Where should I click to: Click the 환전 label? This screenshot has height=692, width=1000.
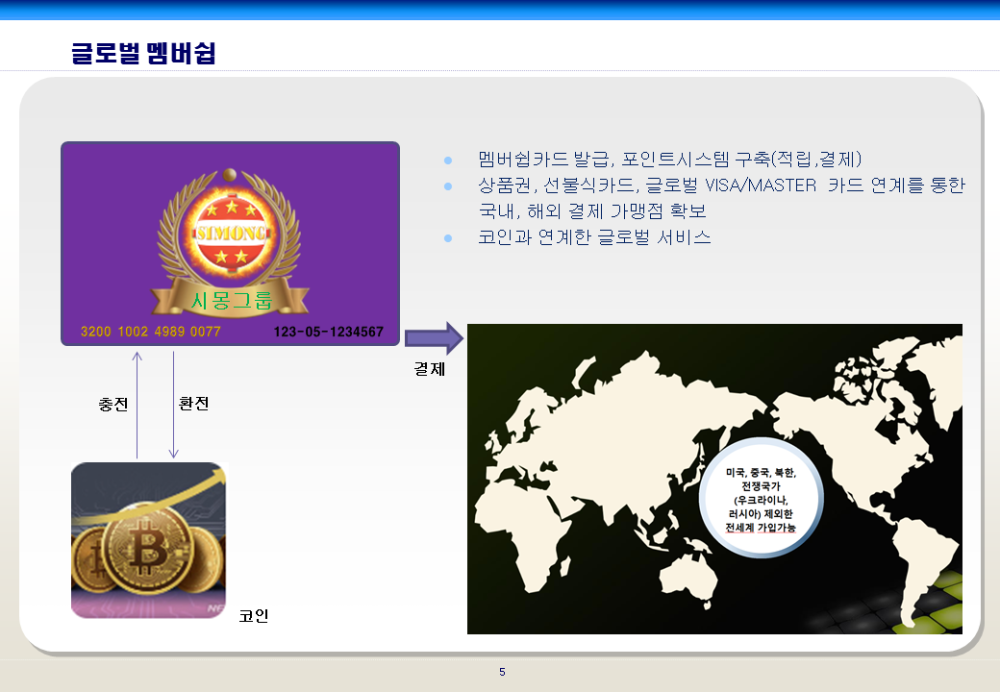pyautogui.click(x=194, y=404)
